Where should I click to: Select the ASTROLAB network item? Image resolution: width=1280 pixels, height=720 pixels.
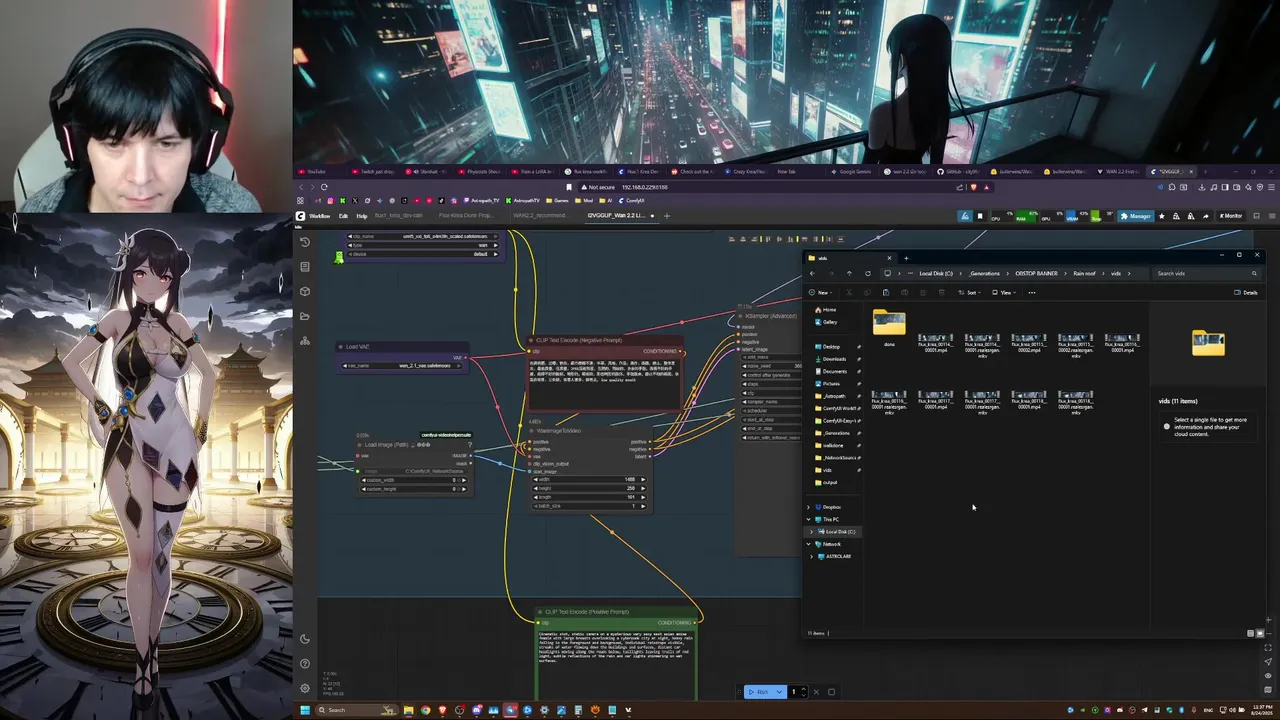(836, 557)
